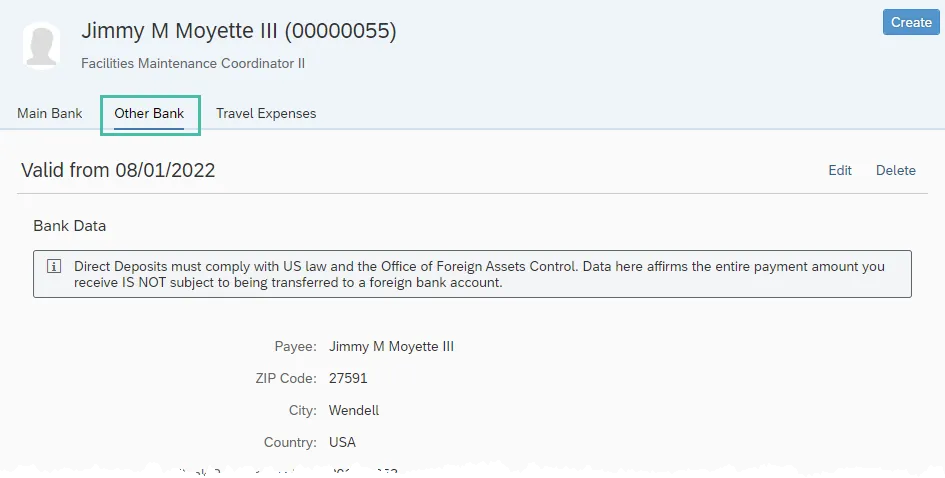The height and width of the screenshot is (478, 945).
Task: Click Delete for the bank record
Action: pos(895,170)
